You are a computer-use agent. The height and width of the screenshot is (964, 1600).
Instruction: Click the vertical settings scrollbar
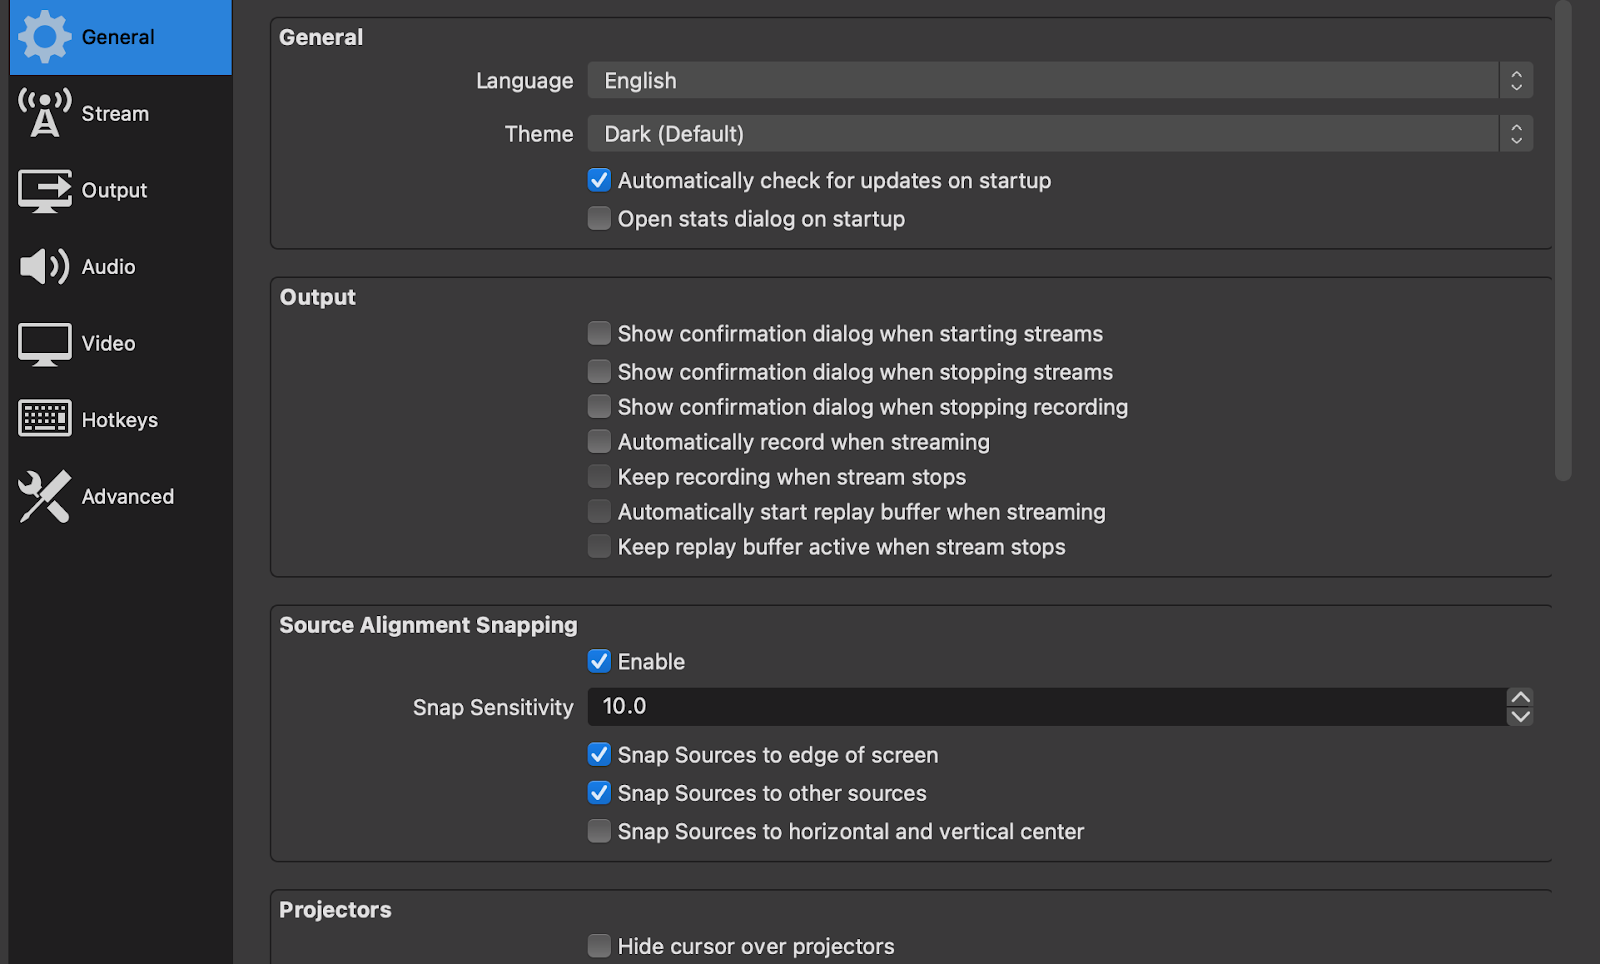[x=1563, y=240]
